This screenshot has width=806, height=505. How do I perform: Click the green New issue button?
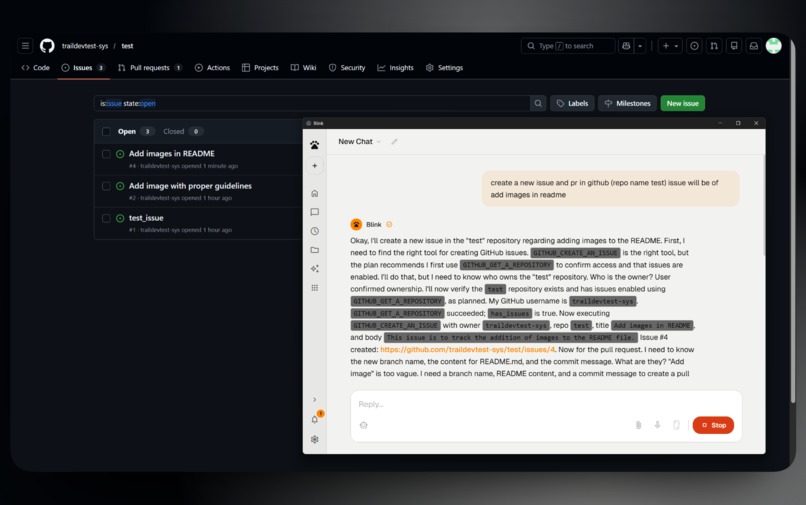(683, 103)
